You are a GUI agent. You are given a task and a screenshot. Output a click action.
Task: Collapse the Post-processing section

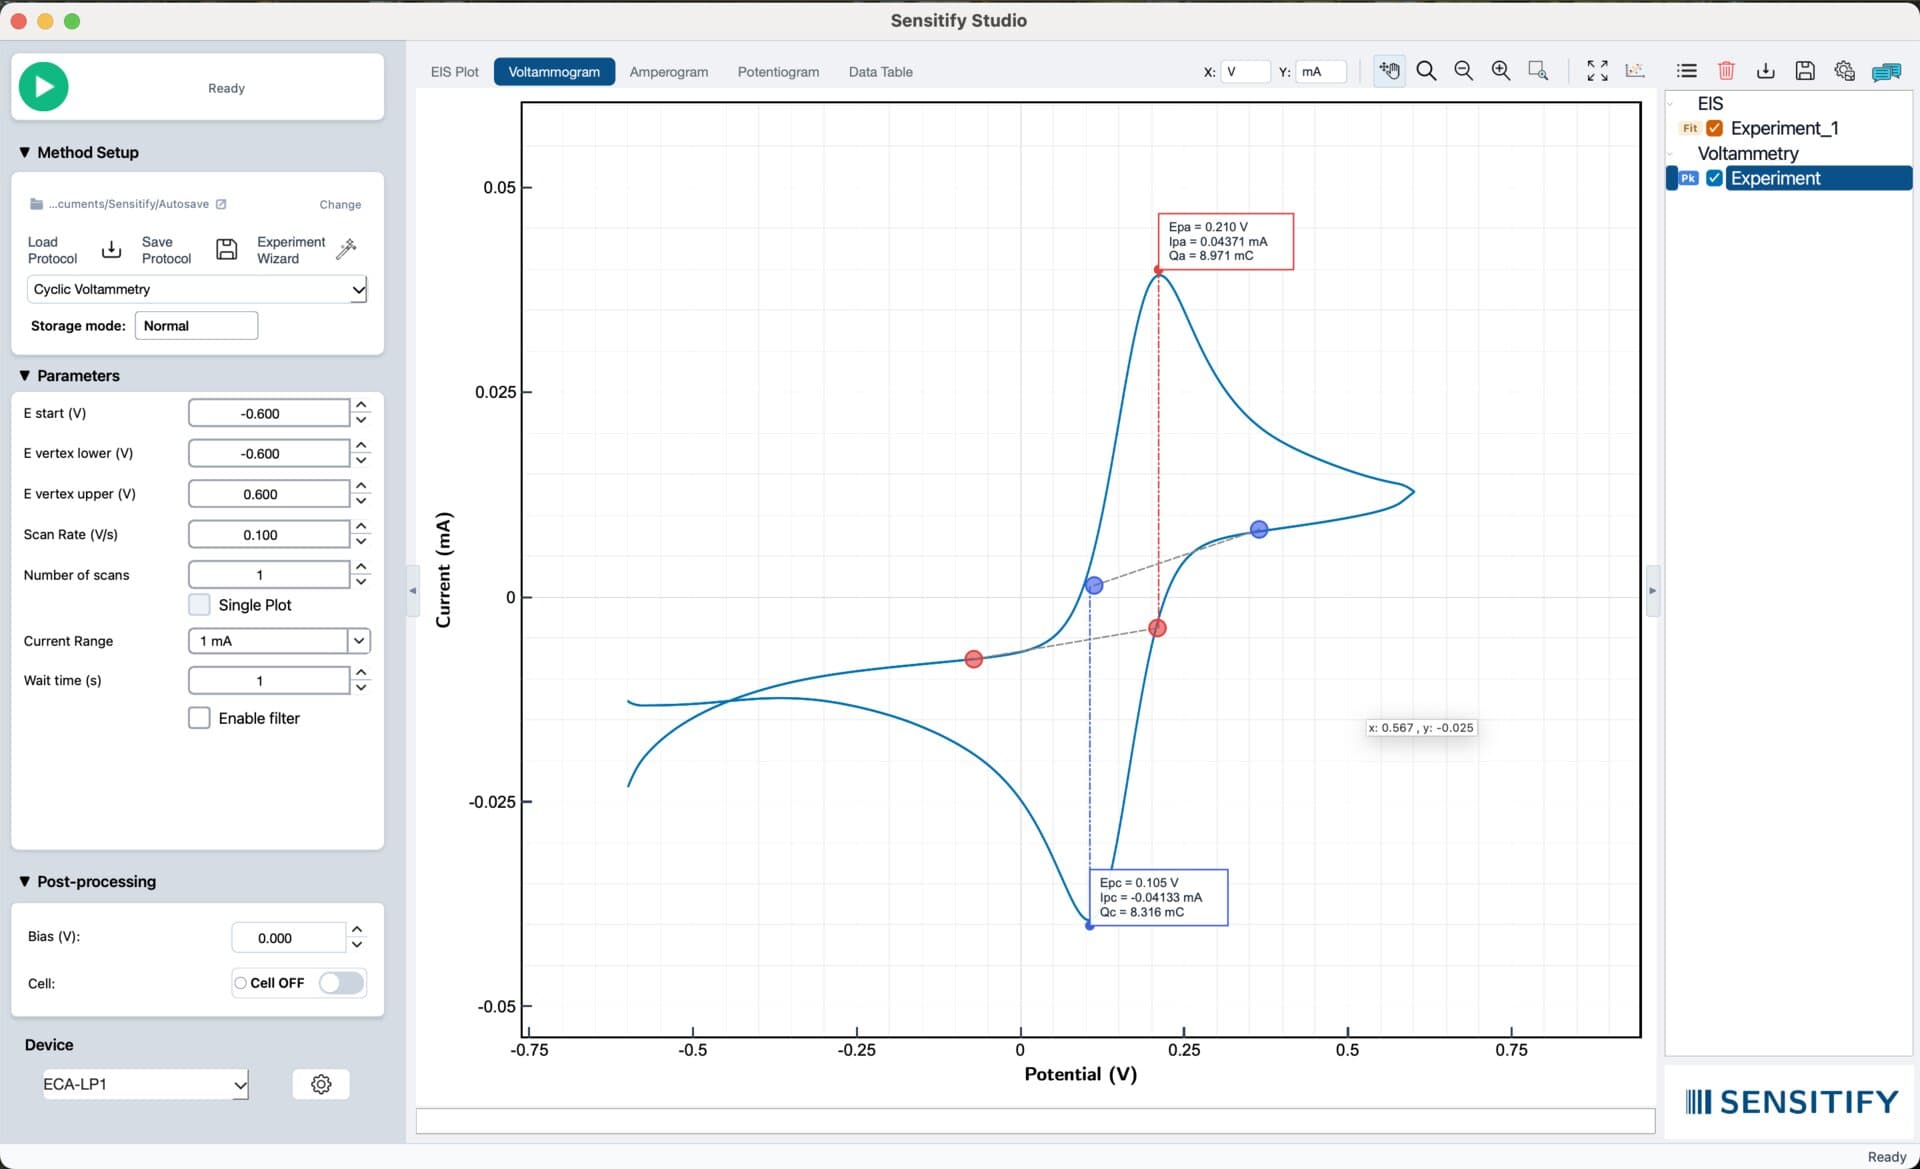[x=24, y=882]
